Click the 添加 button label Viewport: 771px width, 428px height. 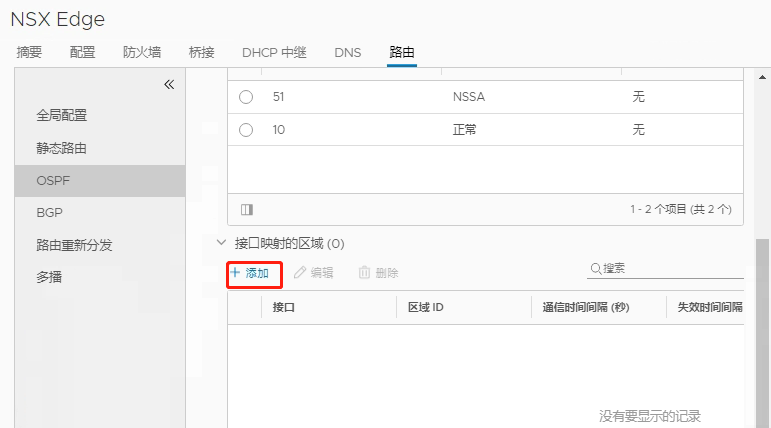point(257,273)
